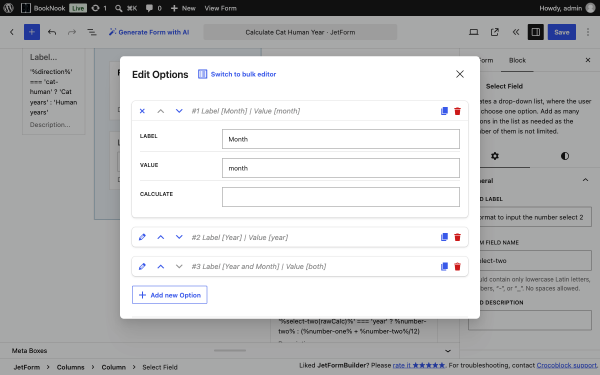Switch to bulk editor
Image resolution: width=600 pixels, height=375 pixels.
[x=237, y=74]
